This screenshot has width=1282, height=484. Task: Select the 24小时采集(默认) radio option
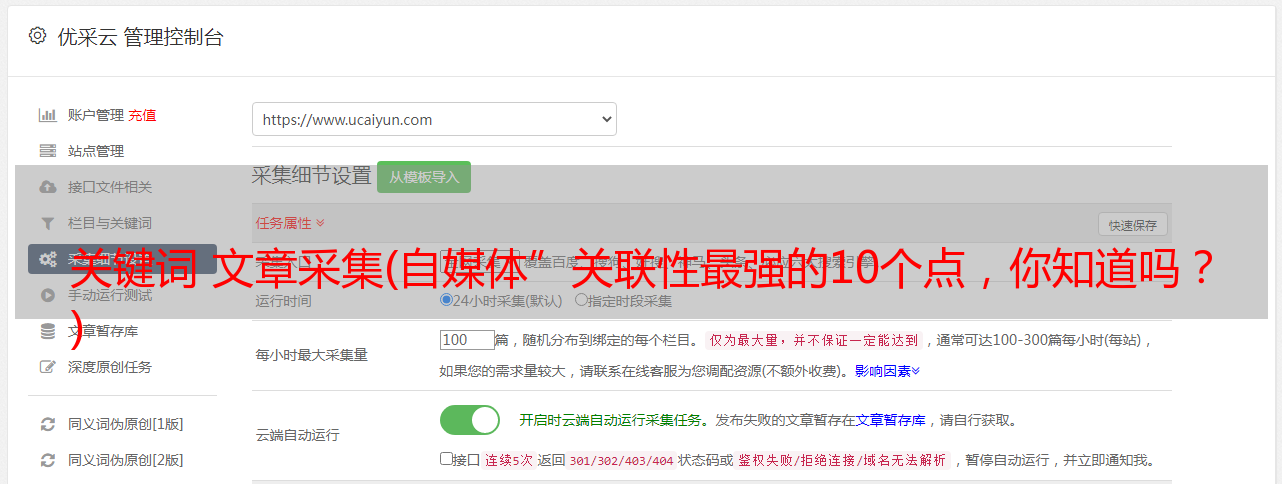click(x=446, y=300)
